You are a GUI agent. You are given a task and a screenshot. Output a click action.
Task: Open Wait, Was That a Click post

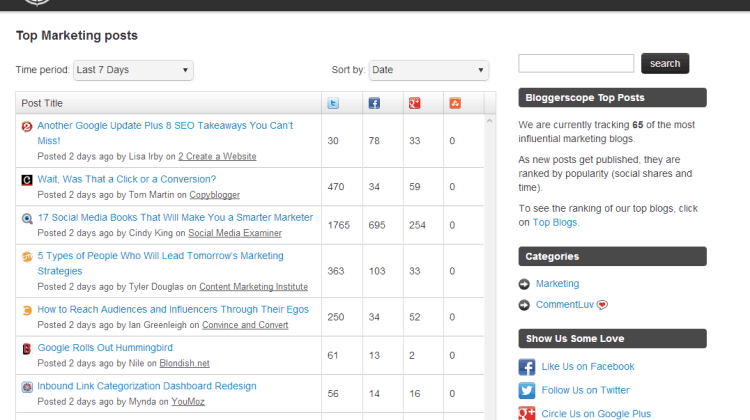click(127, 179)
